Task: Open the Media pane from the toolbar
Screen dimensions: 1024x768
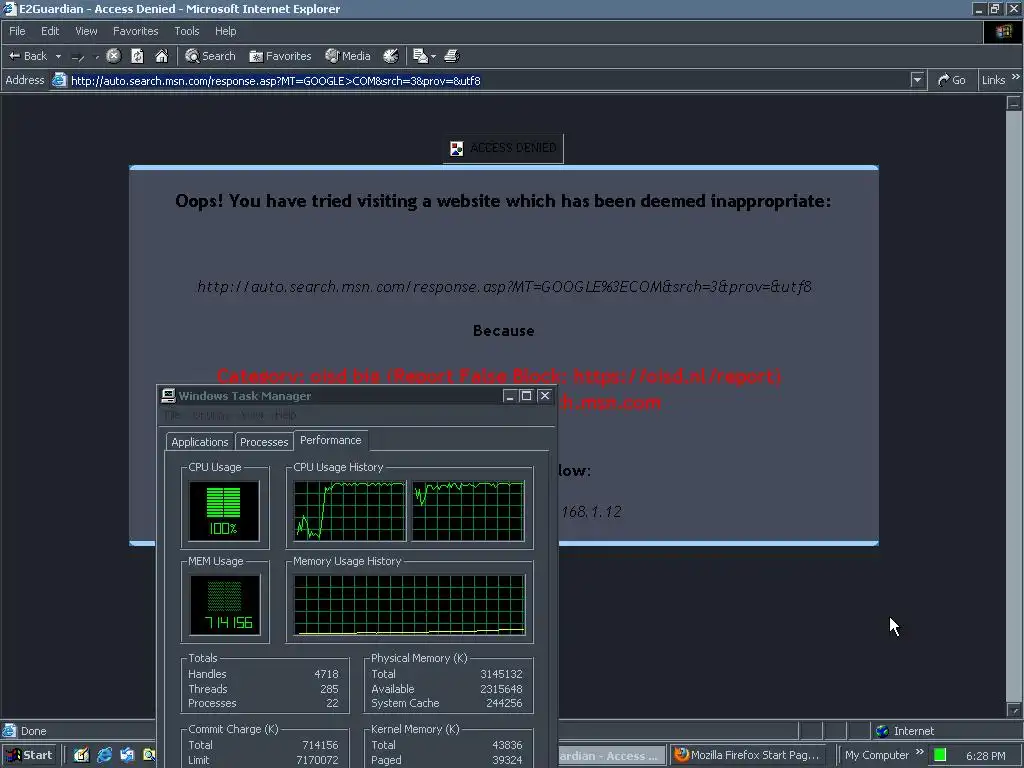Action: (x=348, y=56)
